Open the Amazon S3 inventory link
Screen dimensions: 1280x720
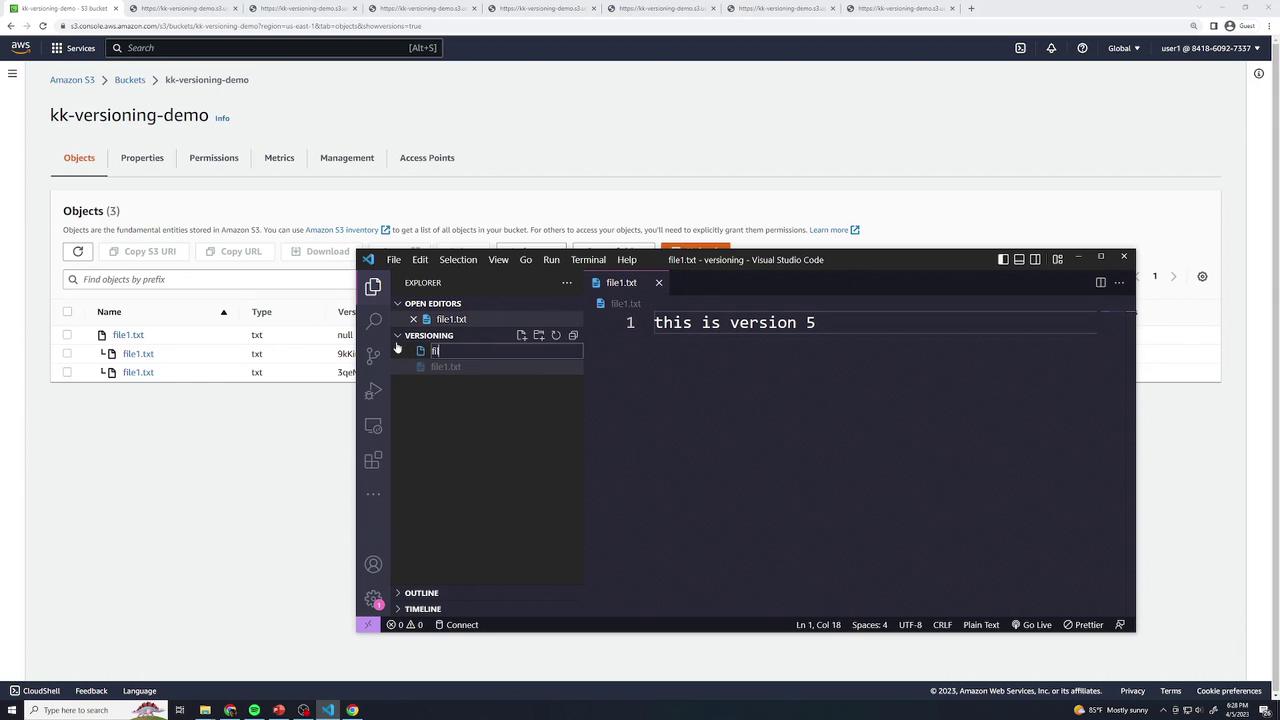347,230
